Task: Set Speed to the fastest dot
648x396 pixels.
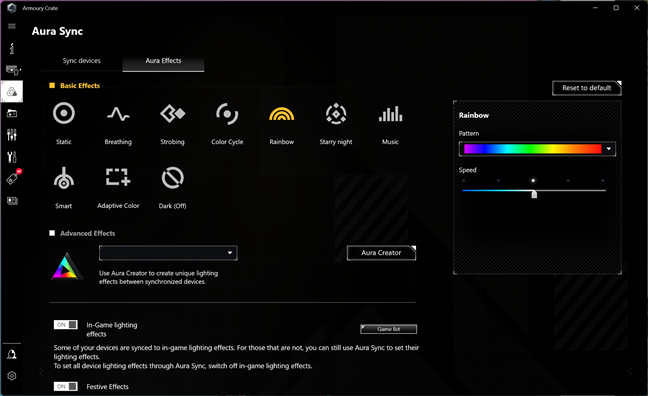Action: pyautogui.click(x=603, y=181)
